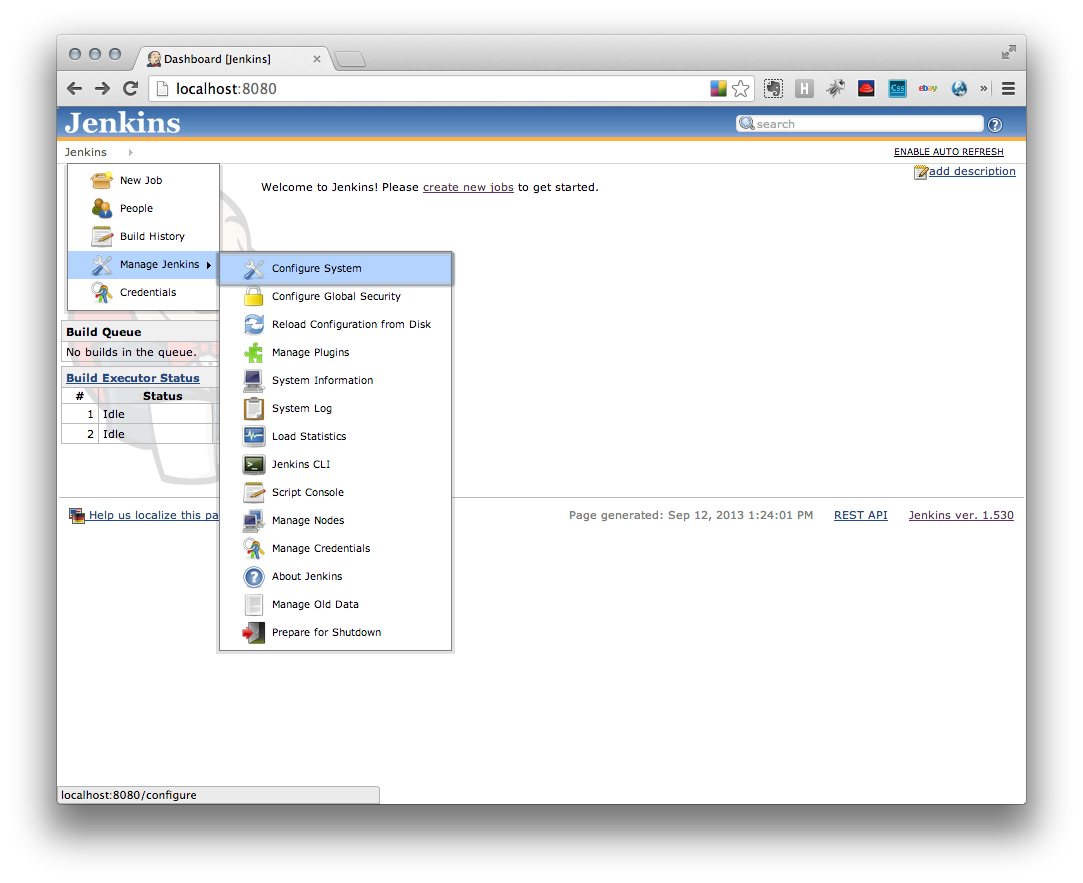Click the Configure Global Security padlock icon
Viewport: 1083px width, 883px height.
click(253, 296)
